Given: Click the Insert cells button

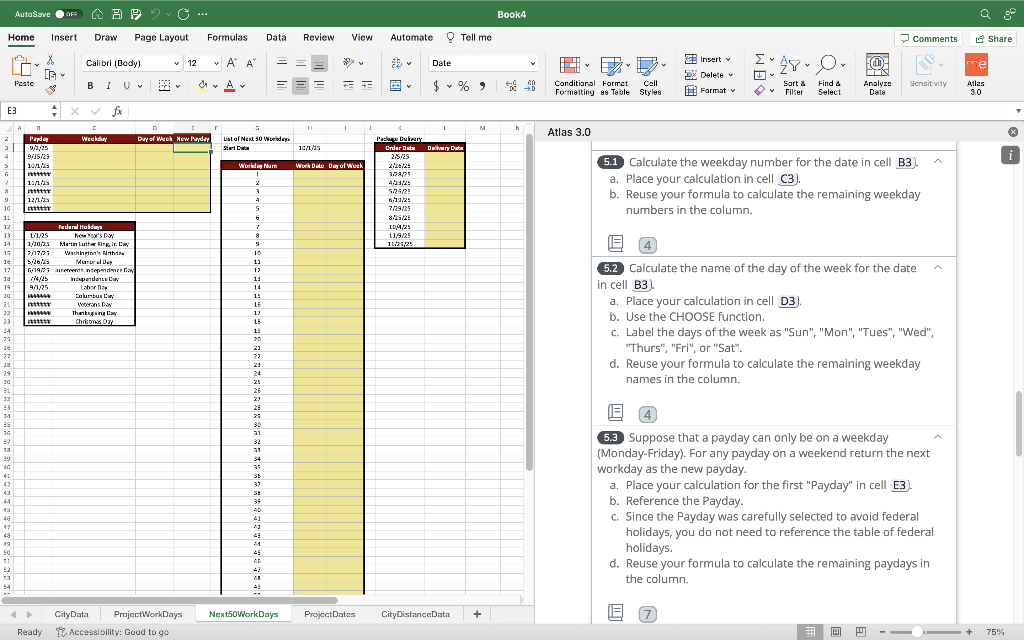Looking at the screenshot, I should (x=708, y=59).
